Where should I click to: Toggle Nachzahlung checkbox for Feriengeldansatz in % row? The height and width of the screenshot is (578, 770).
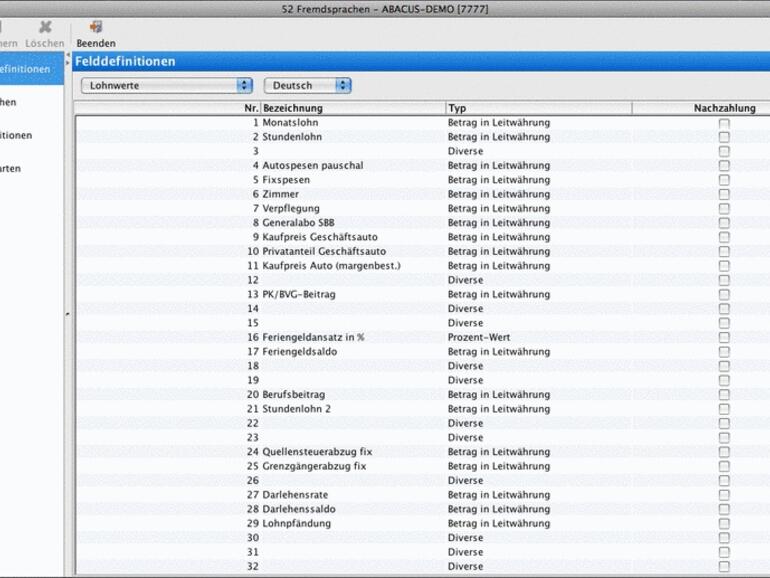724,338
